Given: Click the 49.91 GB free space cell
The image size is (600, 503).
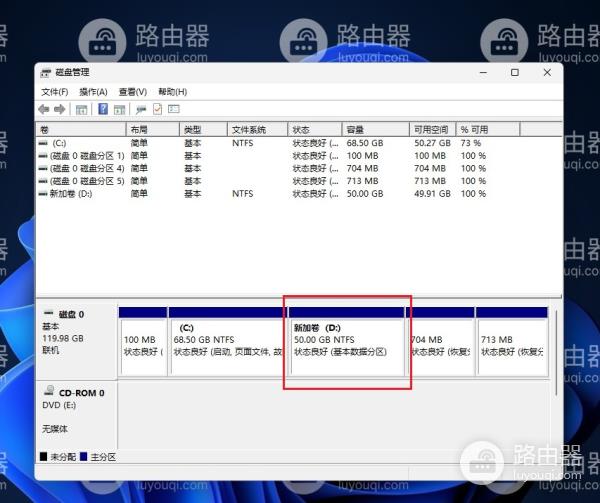Looking at the screenshot, I should point(432,194).
